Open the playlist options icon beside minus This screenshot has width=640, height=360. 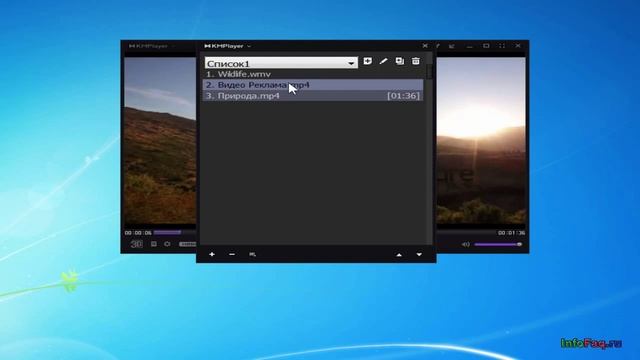click(x=252, y=254)
